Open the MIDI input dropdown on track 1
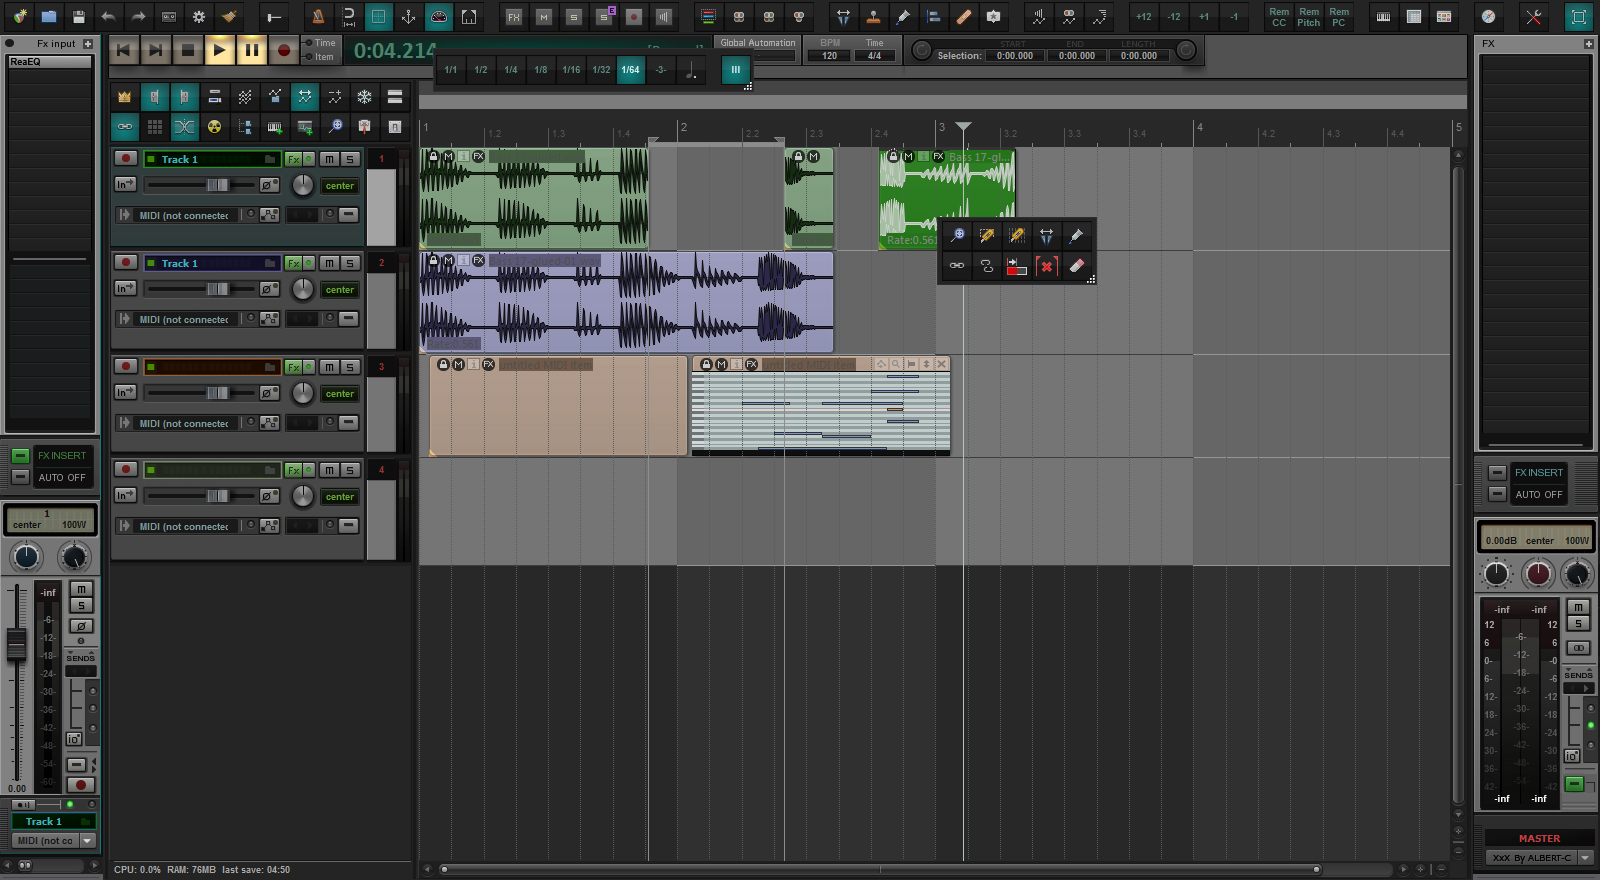The height and width of the screenshot is (880, 1600). point(183,215)
